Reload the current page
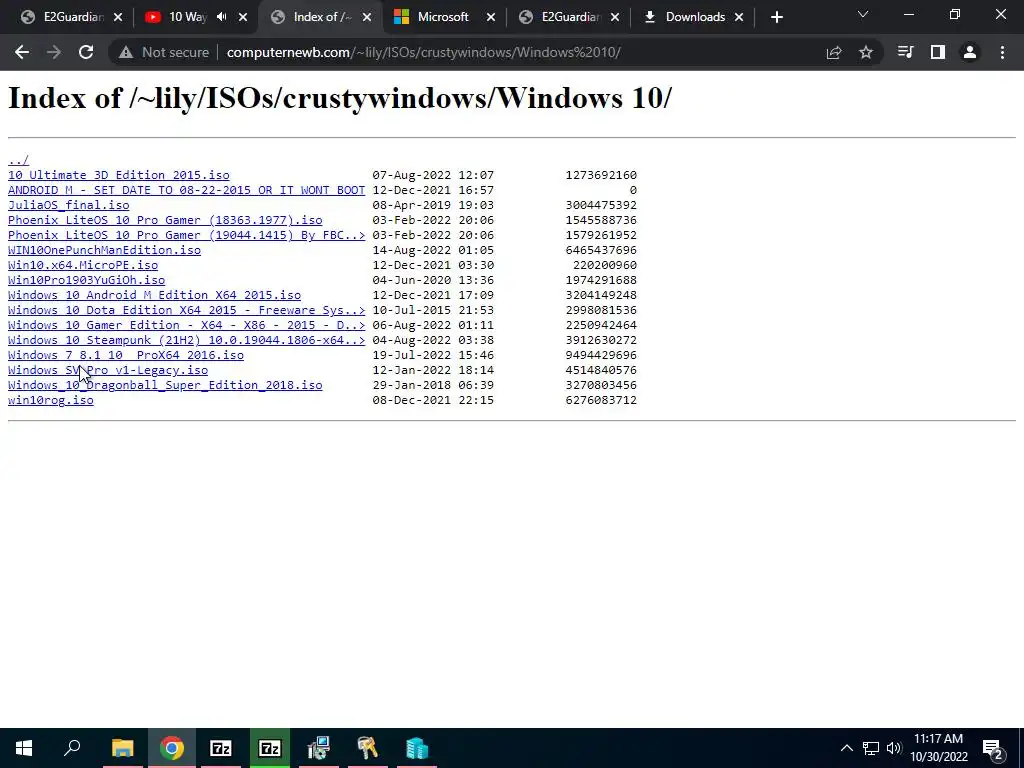 click(86, 52)
